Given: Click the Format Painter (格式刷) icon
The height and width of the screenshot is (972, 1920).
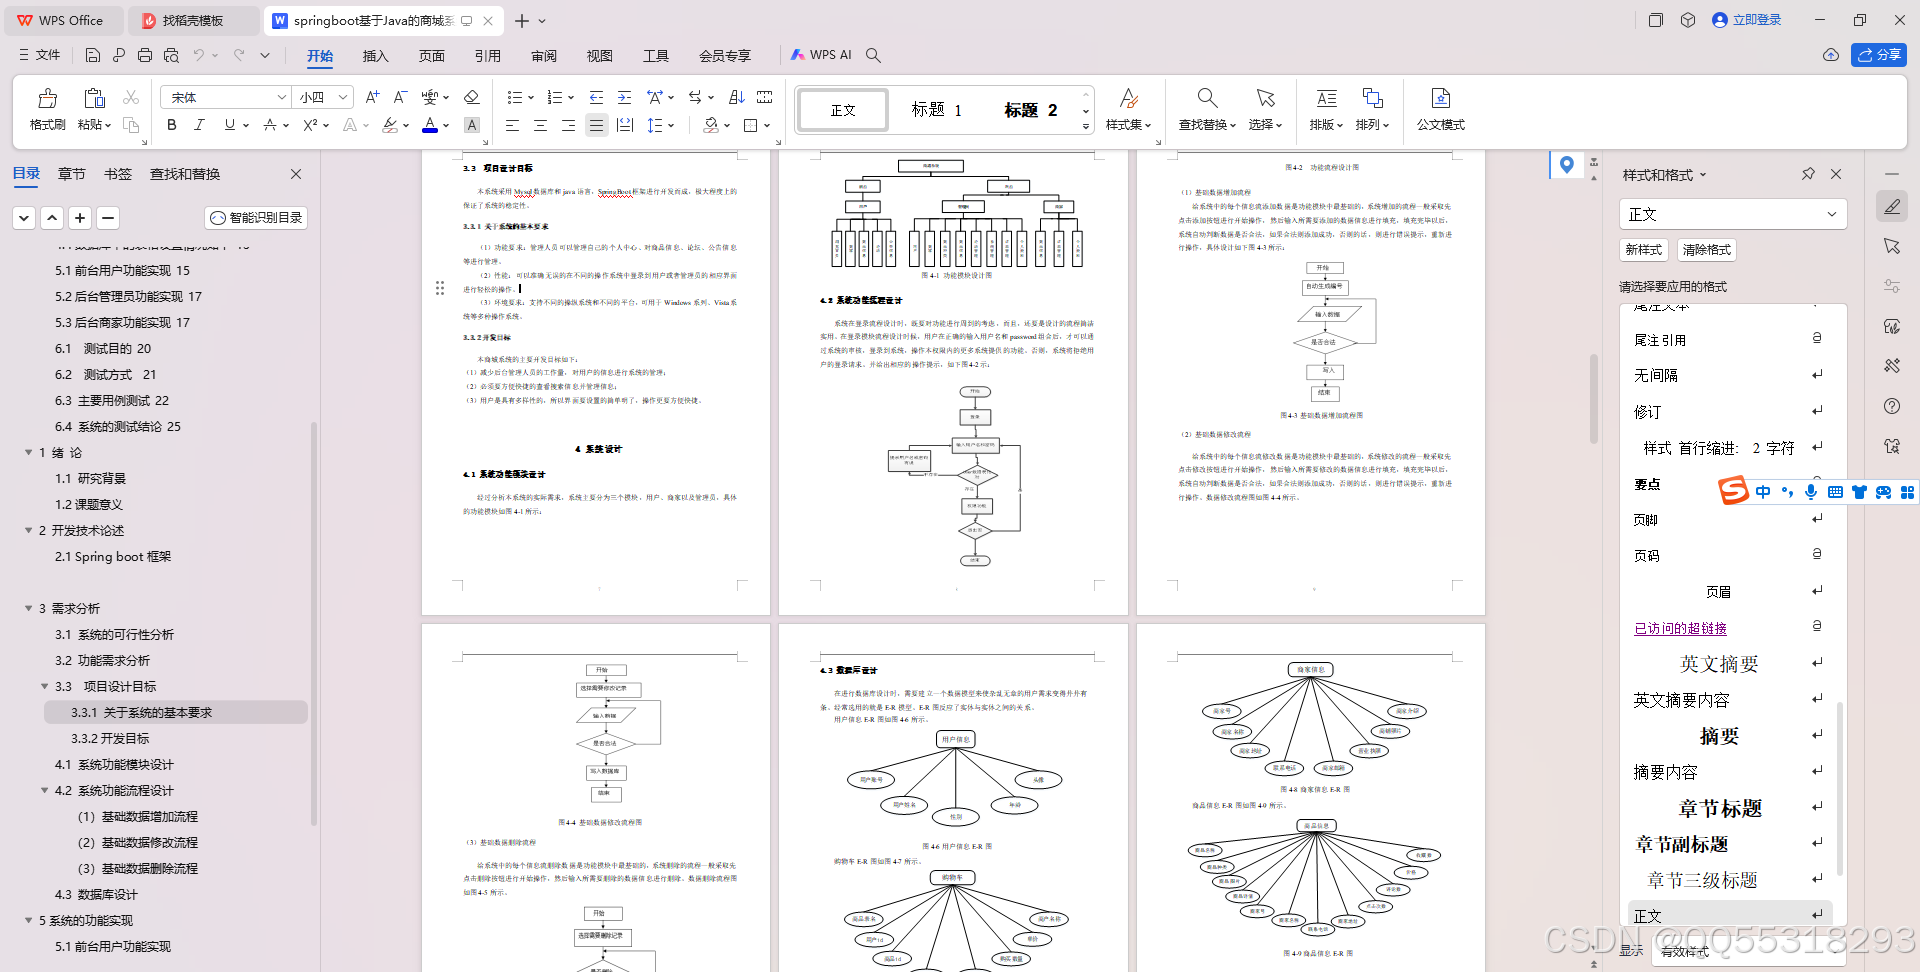Looking at the screenshot, I should point(47,98).
